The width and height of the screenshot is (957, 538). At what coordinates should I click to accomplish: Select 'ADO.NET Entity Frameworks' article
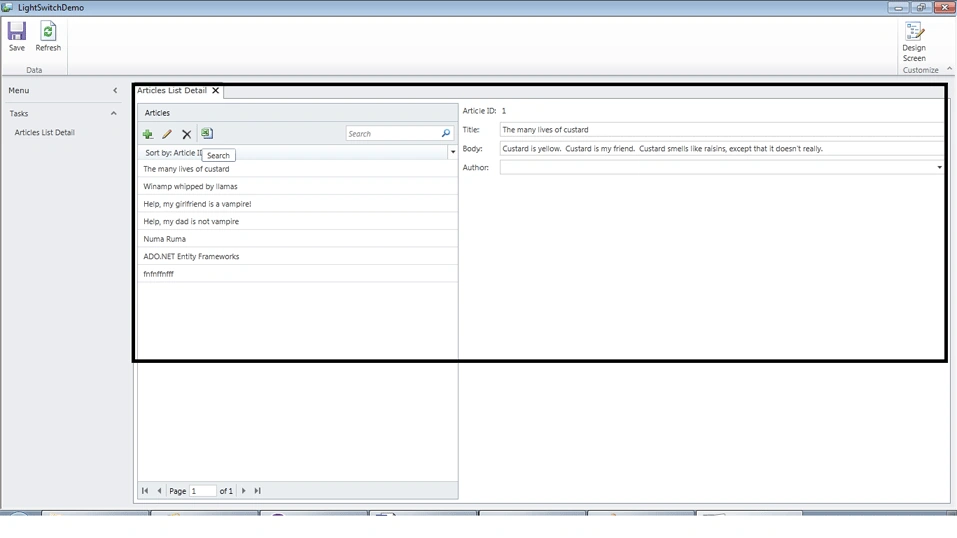pyautogui.click(x=297, y=256)
